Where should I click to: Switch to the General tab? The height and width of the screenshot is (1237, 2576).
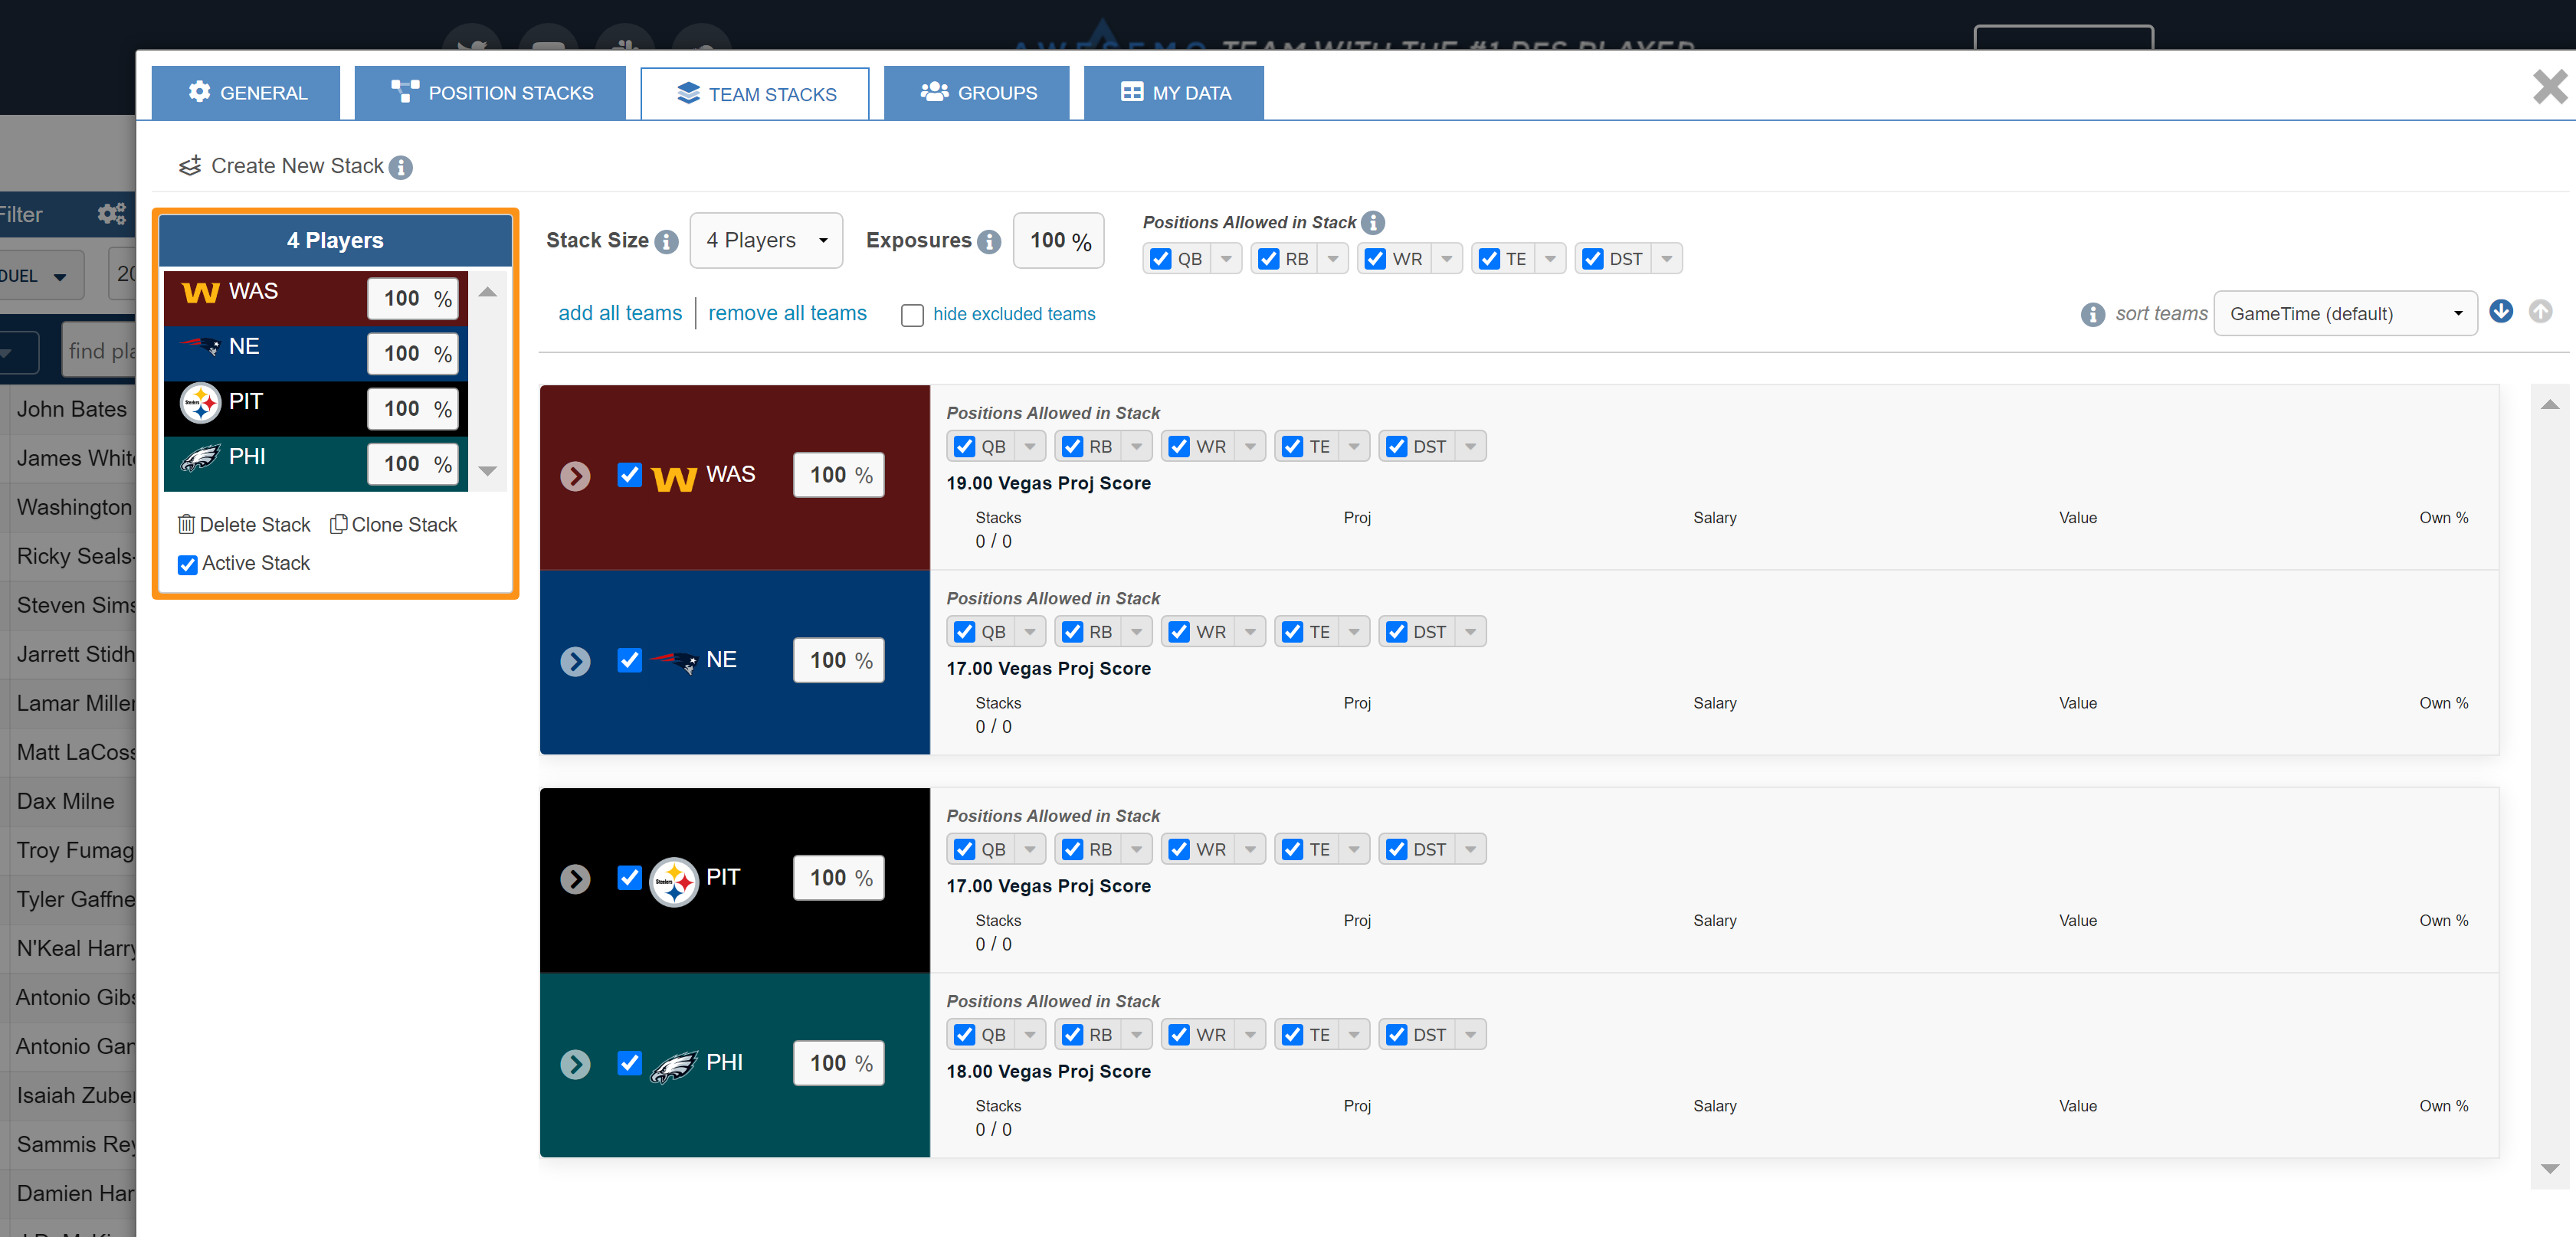(x=246, y=93)
